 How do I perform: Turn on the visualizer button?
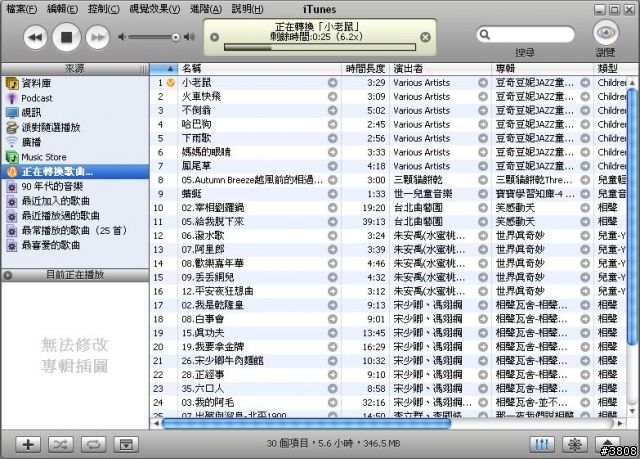click(x=575, y=444)
